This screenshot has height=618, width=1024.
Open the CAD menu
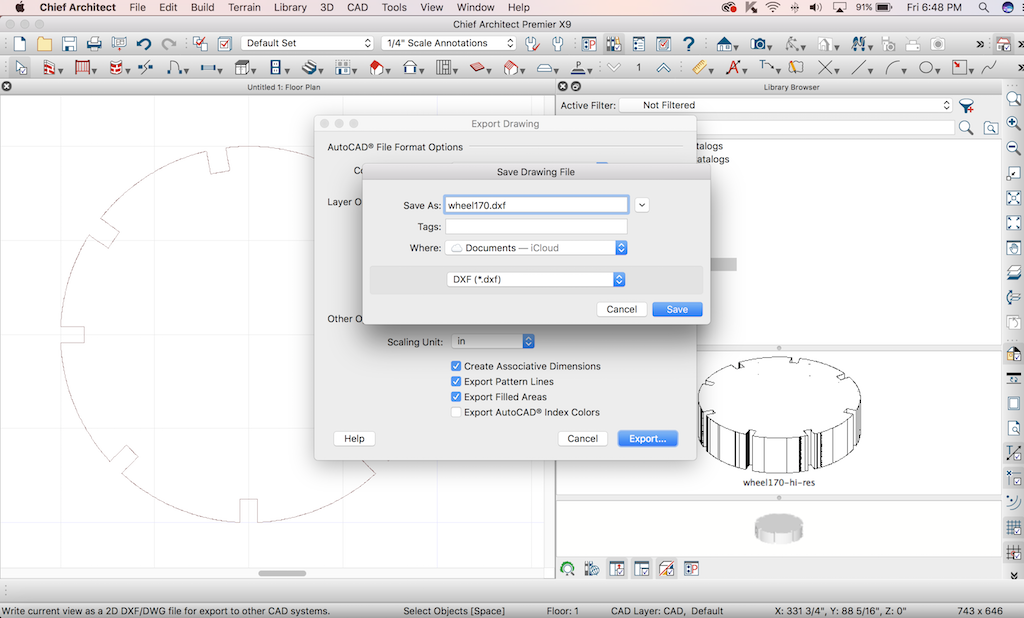tap(357, 7)
